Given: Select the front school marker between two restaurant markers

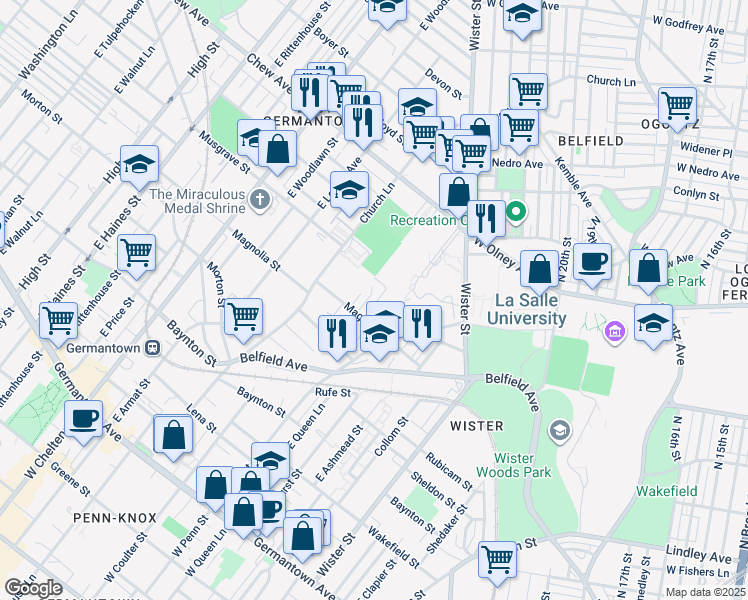Looking at the screenshot, I should (x=380, y=333).
